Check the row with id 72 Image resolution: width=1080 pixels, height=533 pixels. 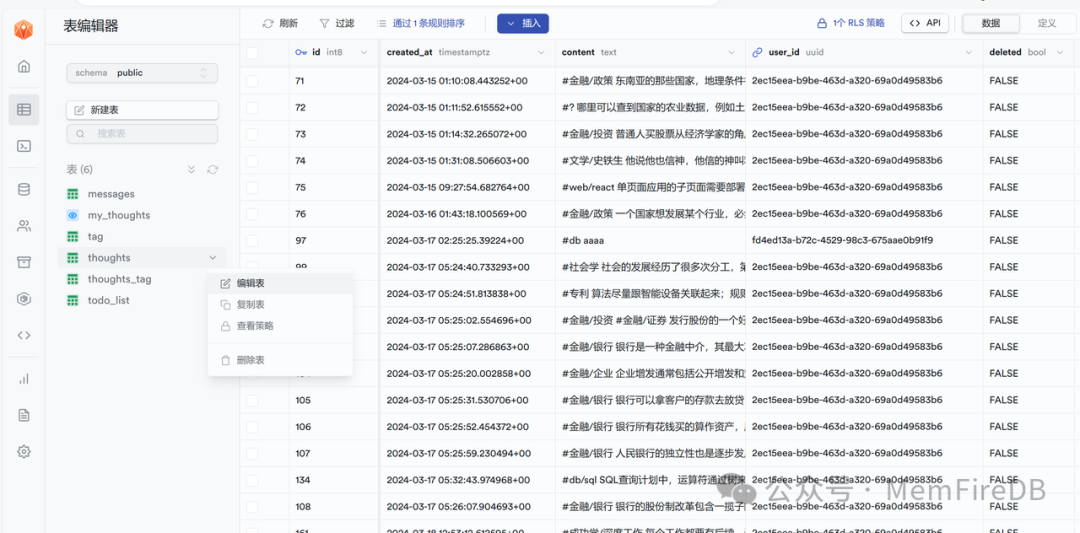(252, 107)
